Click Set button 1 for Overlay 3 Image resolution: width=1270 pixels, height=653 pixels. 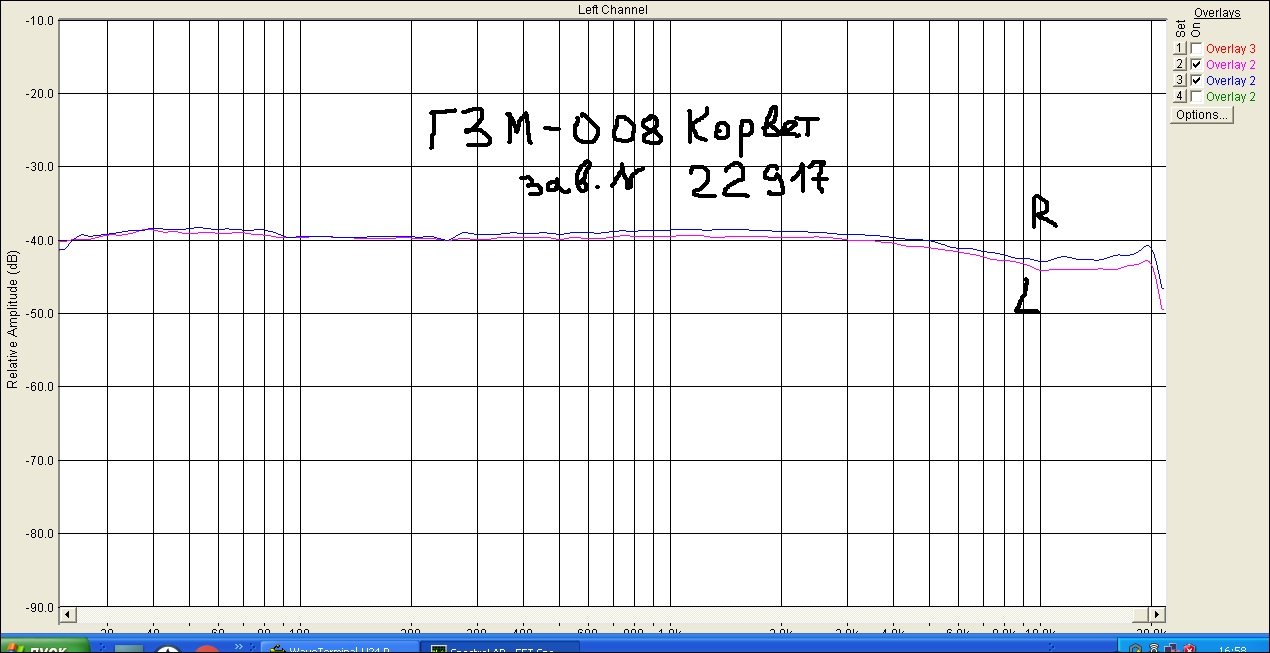[x=1179, y=48]
